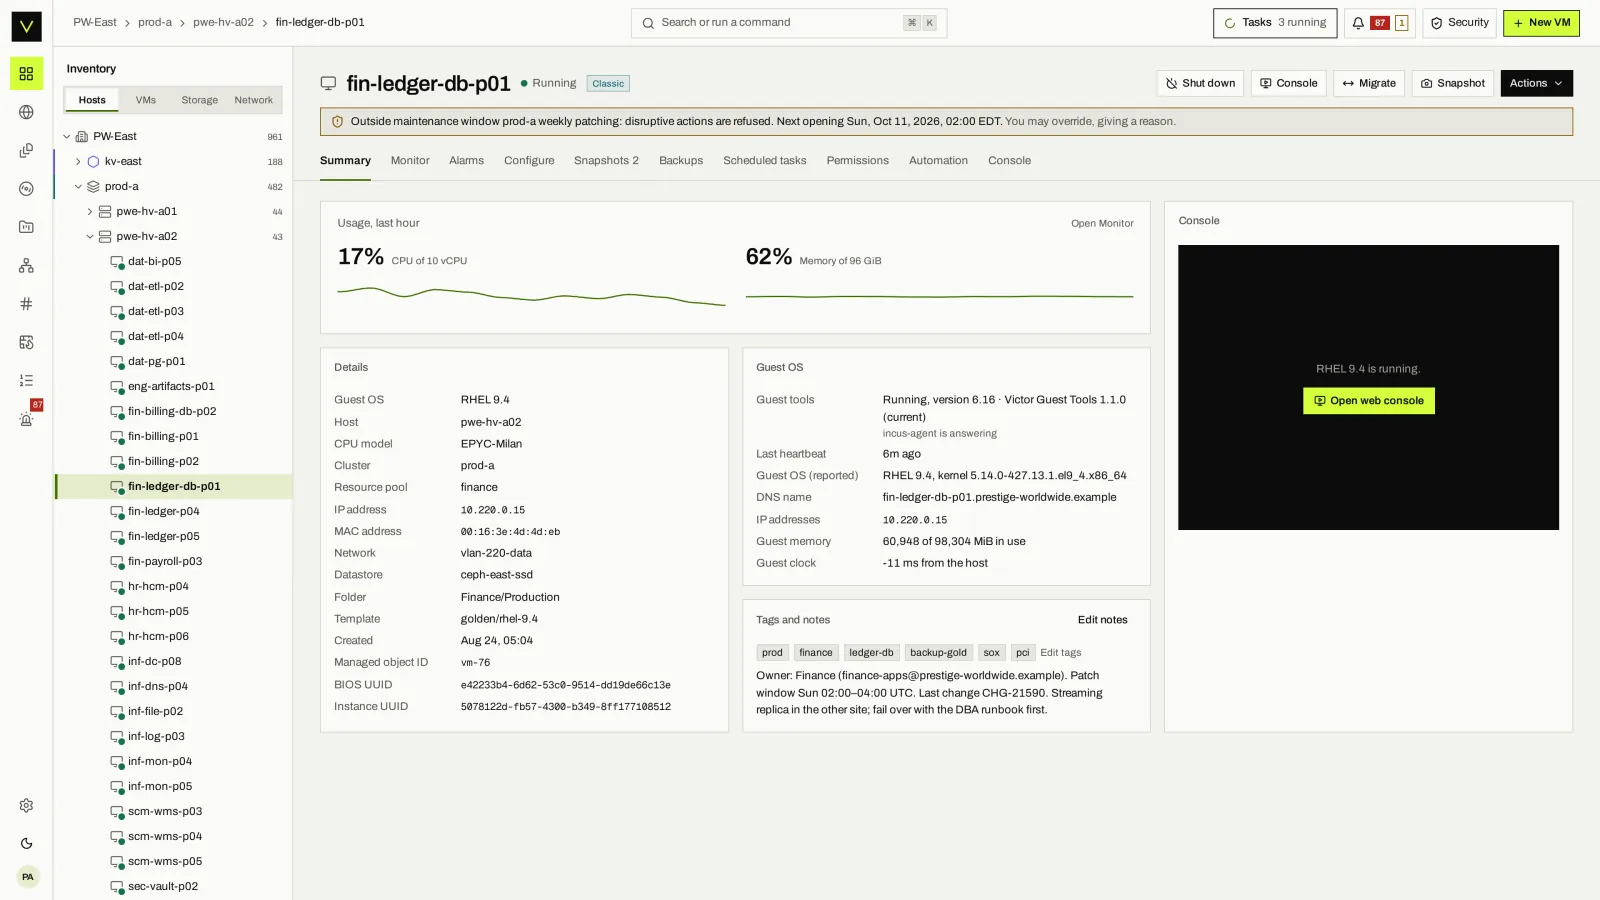The width and height of the screenshot is (1600, 900).
Task: Expand the kv-east tree node
Action: click(x=78, y=162)
